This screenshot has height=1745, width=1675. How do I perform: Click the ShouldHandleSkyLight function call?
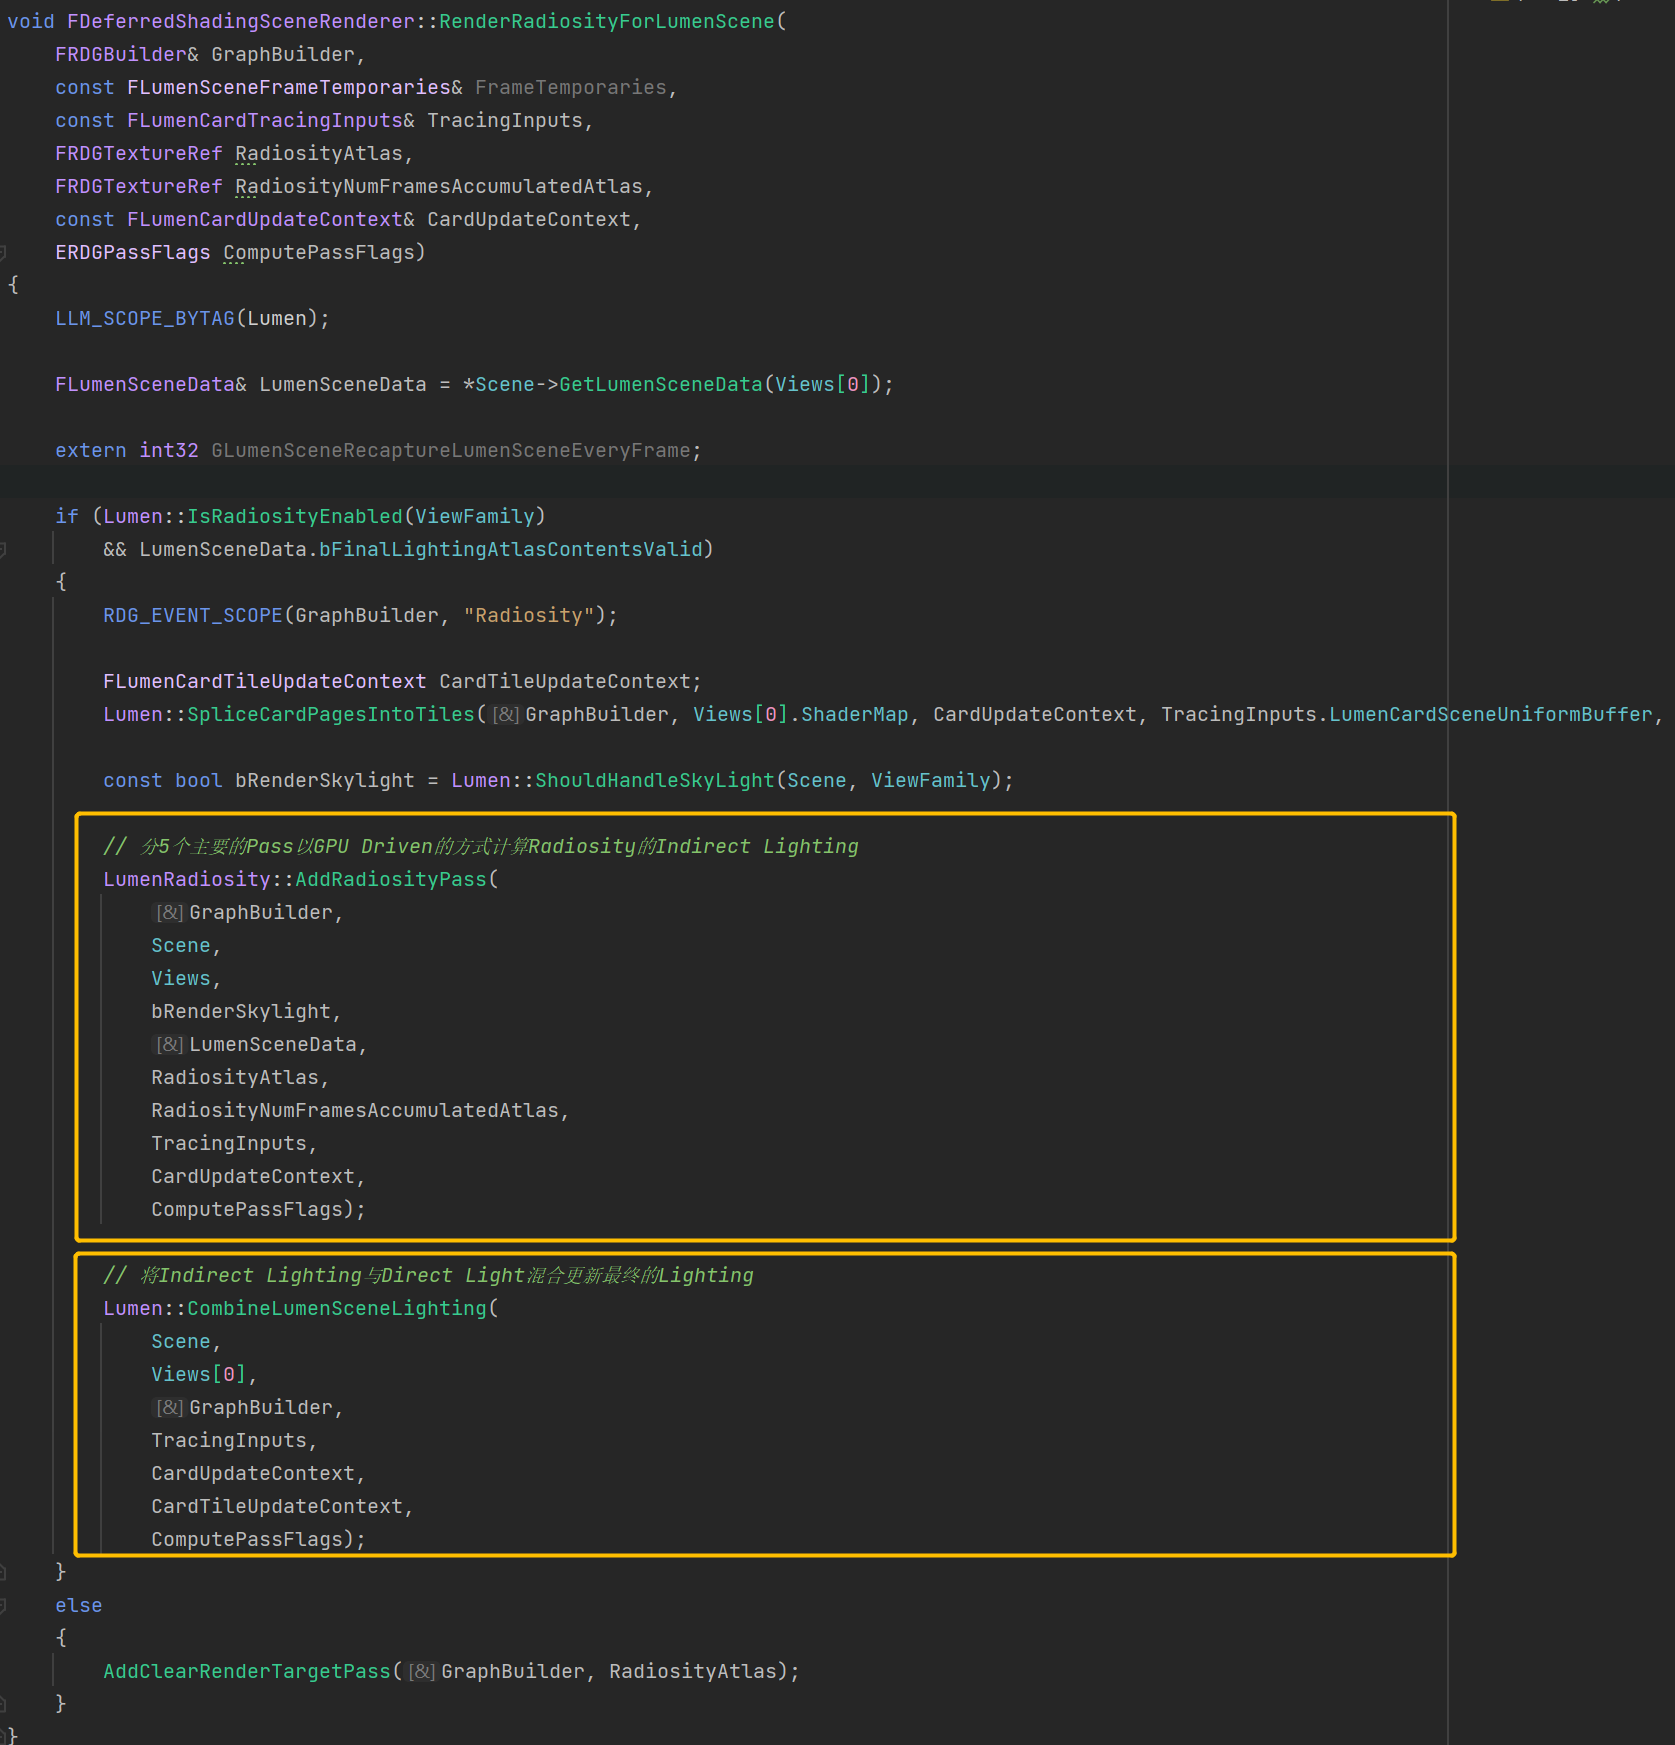(x=654, y=781)
